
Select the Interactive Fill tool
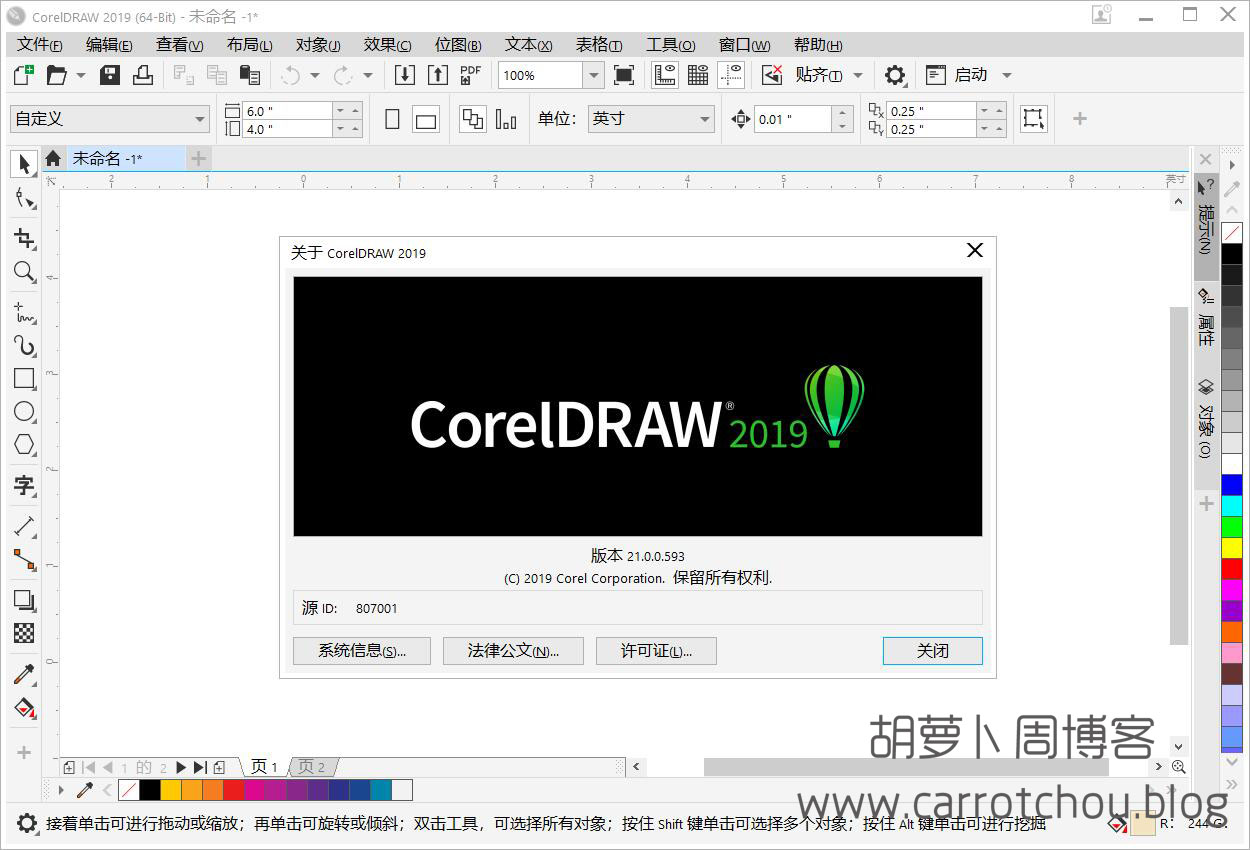point(24,708)
